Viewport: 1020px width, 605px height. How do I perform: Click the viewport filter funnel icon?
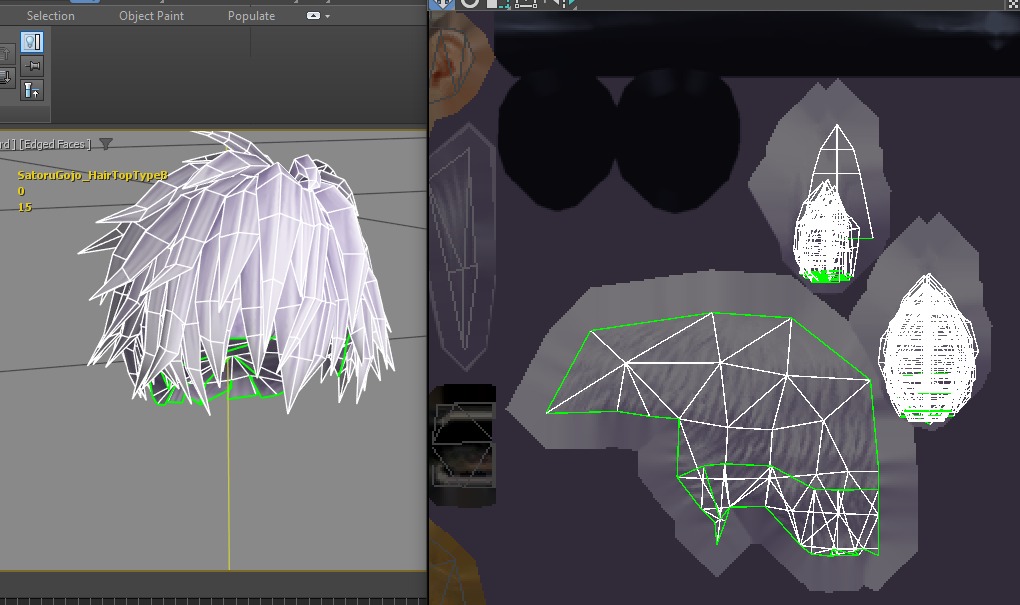[x=105, y=144]
